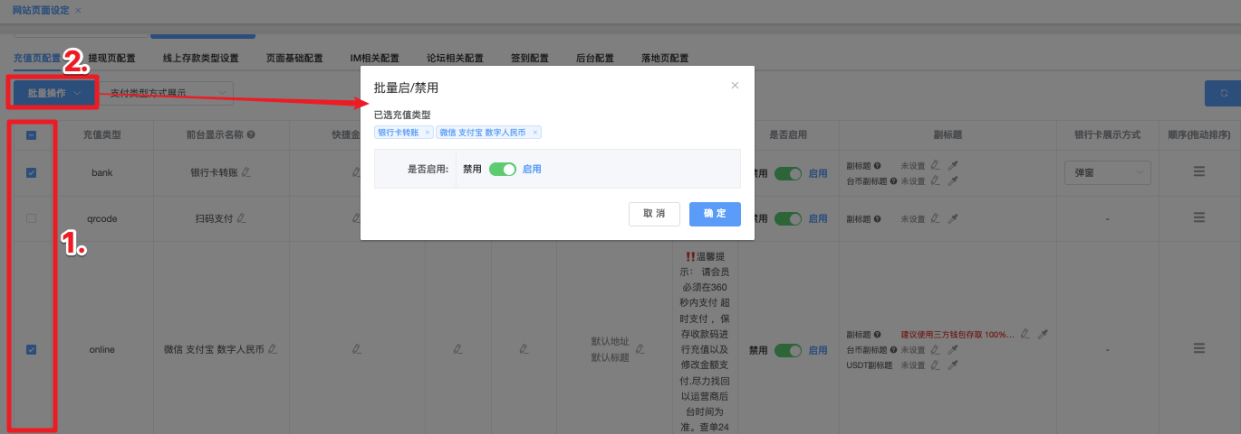
Task: Click the refresh icon button
Action: click(x=1223, y=93)
